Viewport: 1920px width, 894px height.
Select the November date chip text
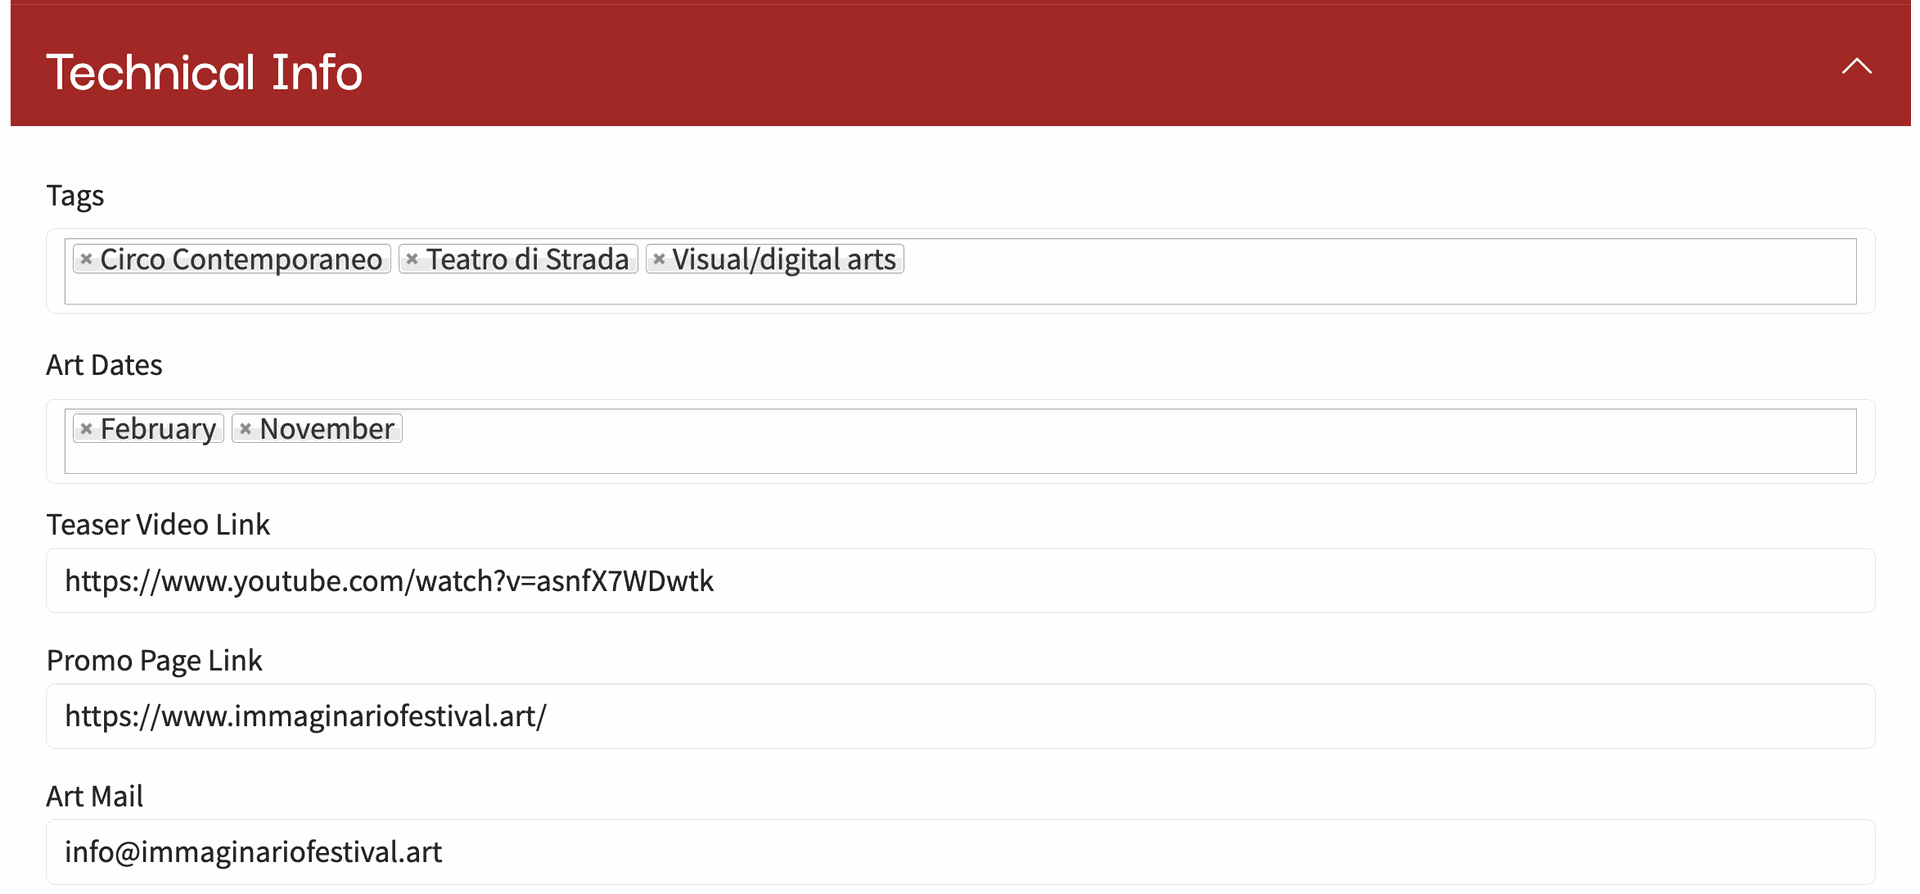(x=327, y=429)
